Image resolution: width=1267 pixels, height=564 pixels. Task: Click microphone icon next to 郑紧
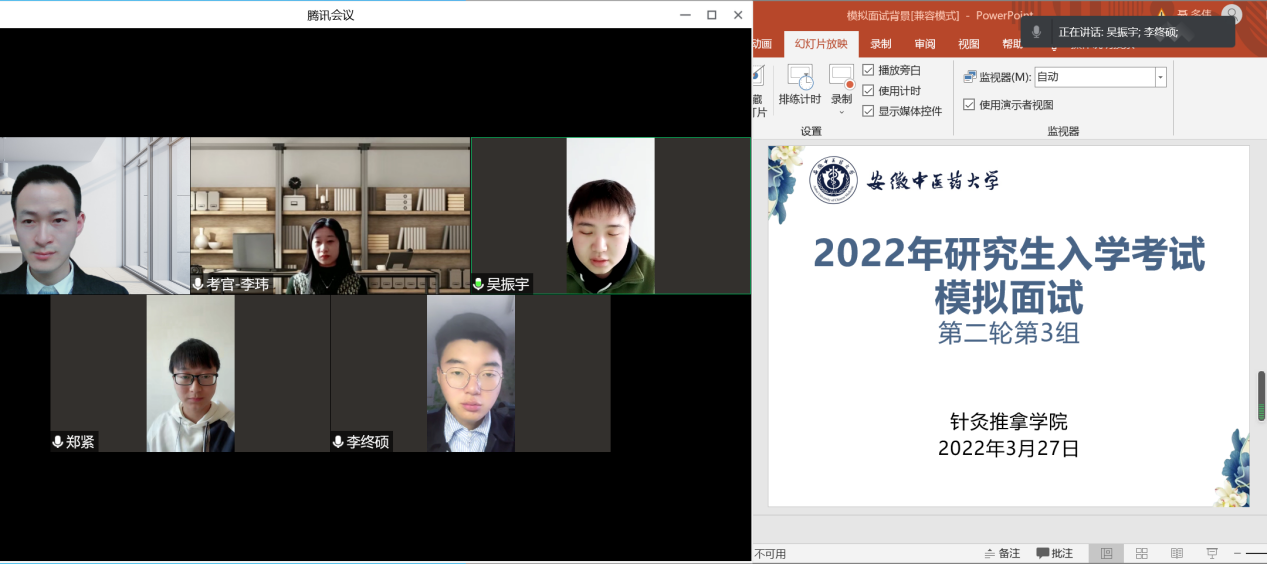click(58, 442)
